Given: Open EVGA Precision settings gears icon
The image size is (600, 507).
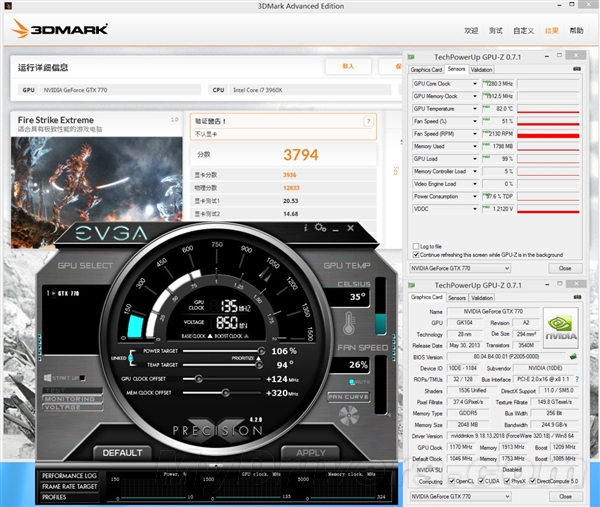Looking at the screenshot, I should (320, 228).
